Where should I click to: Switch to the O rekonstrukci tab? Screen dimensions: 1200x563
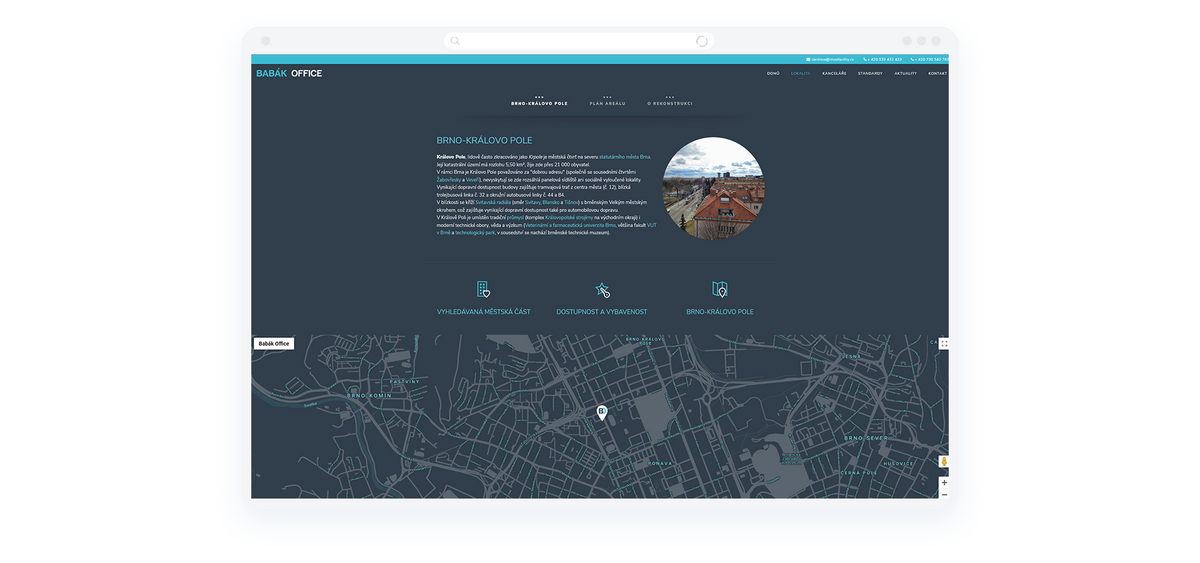pyautogui.click(x=669, y=103)
